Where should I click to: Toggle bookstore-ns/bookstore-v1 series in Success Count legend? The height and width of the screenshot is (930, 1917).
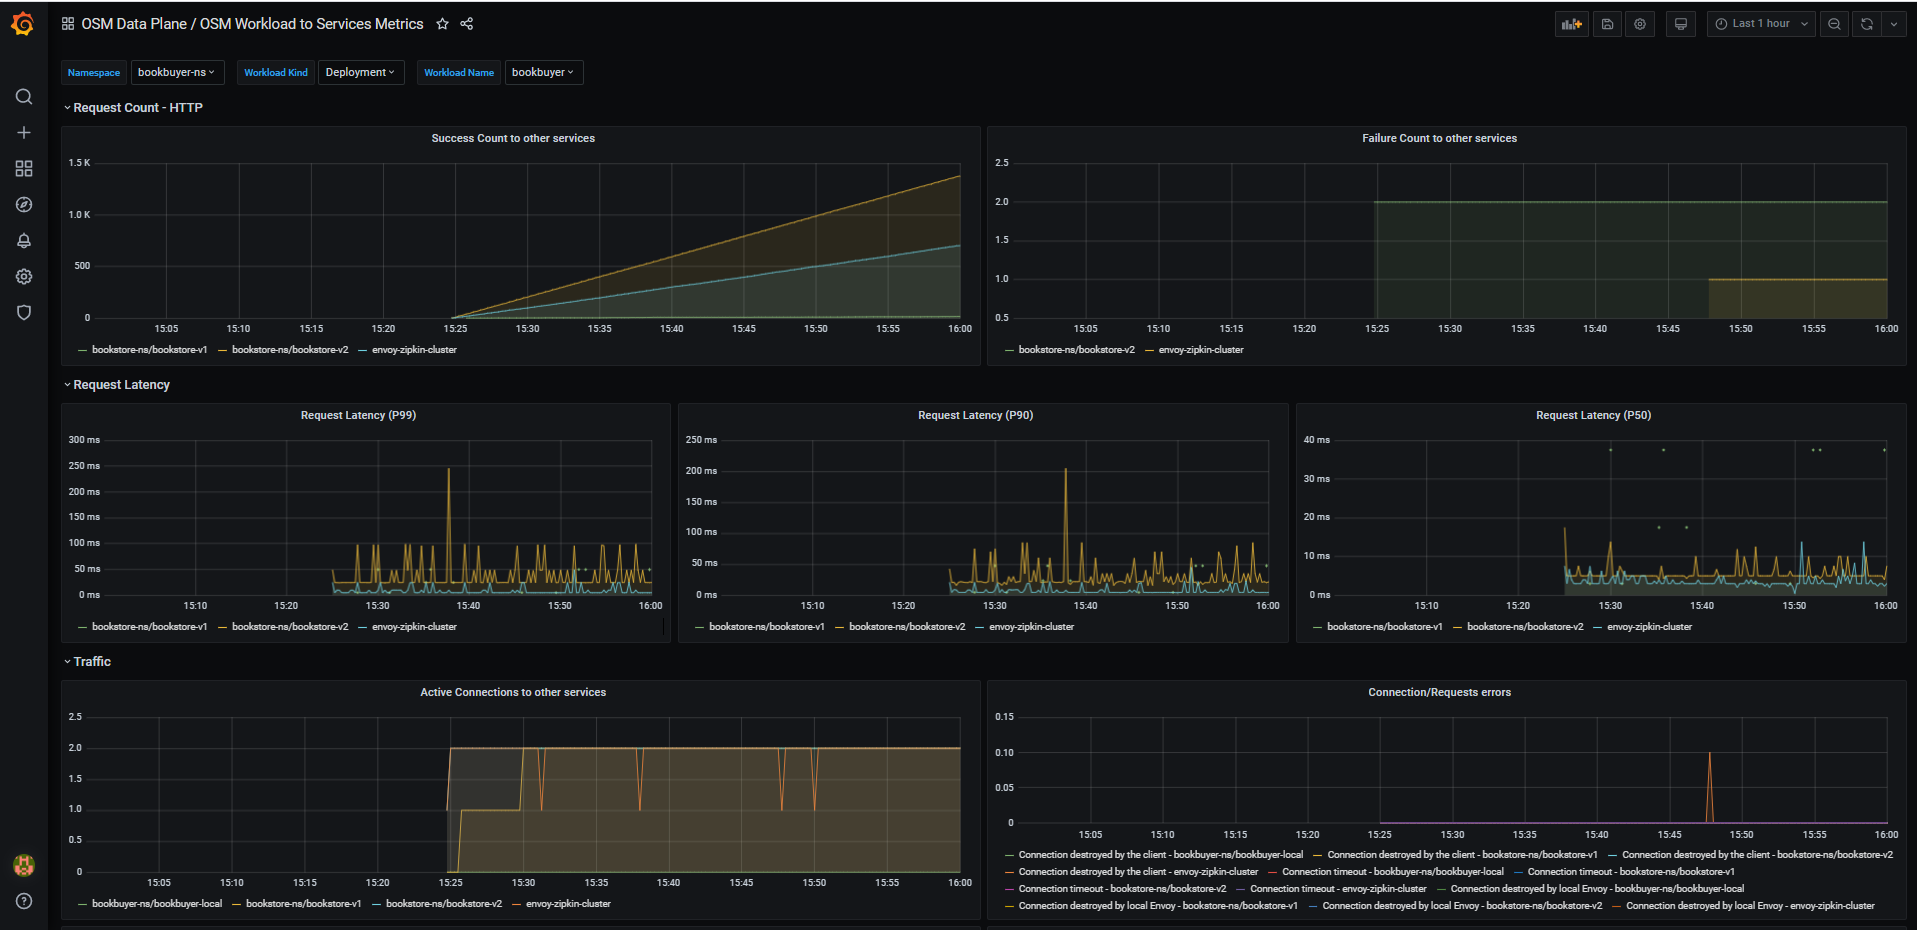pos(149,350)
